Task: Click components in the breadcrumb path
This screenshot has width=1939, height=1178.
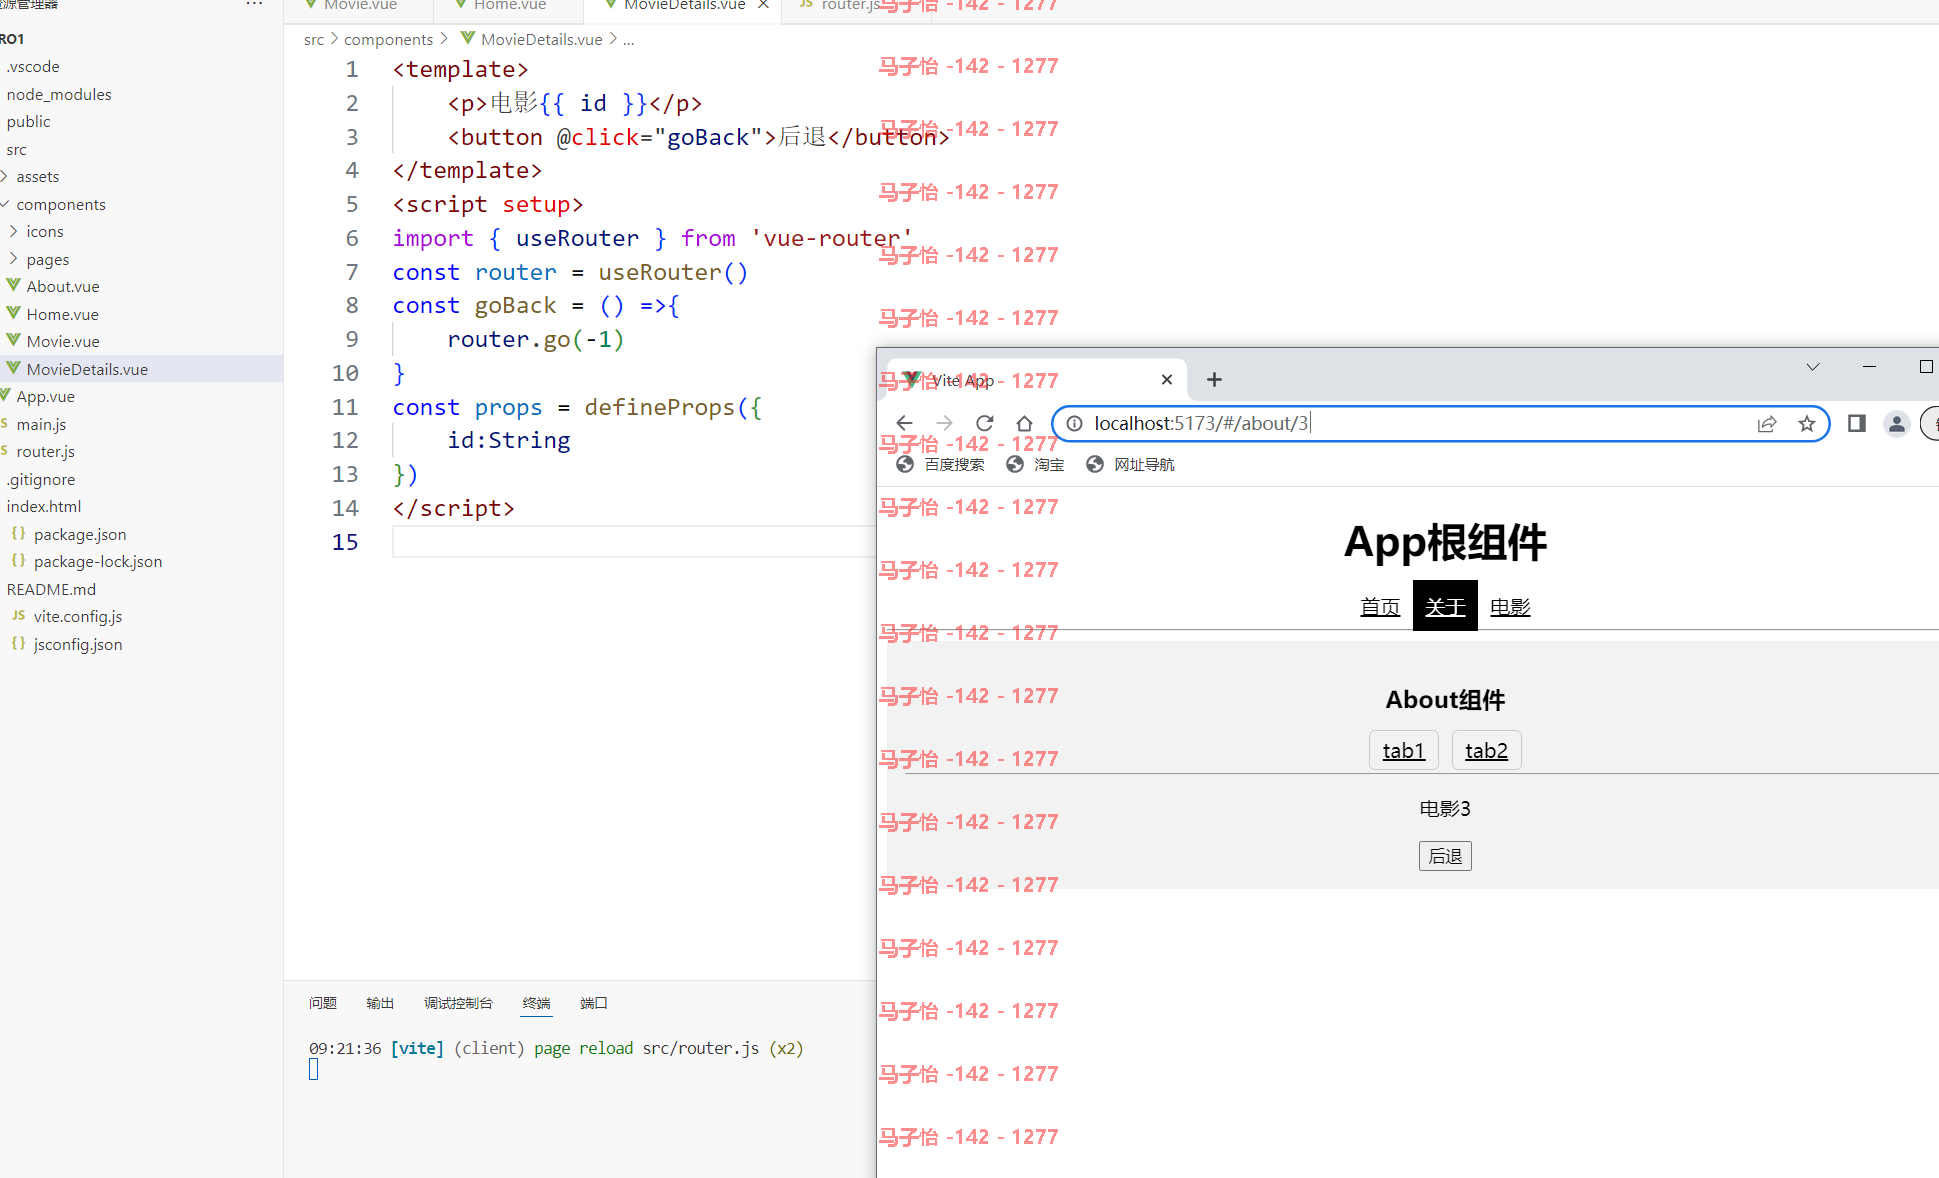Action: (388, 39)
